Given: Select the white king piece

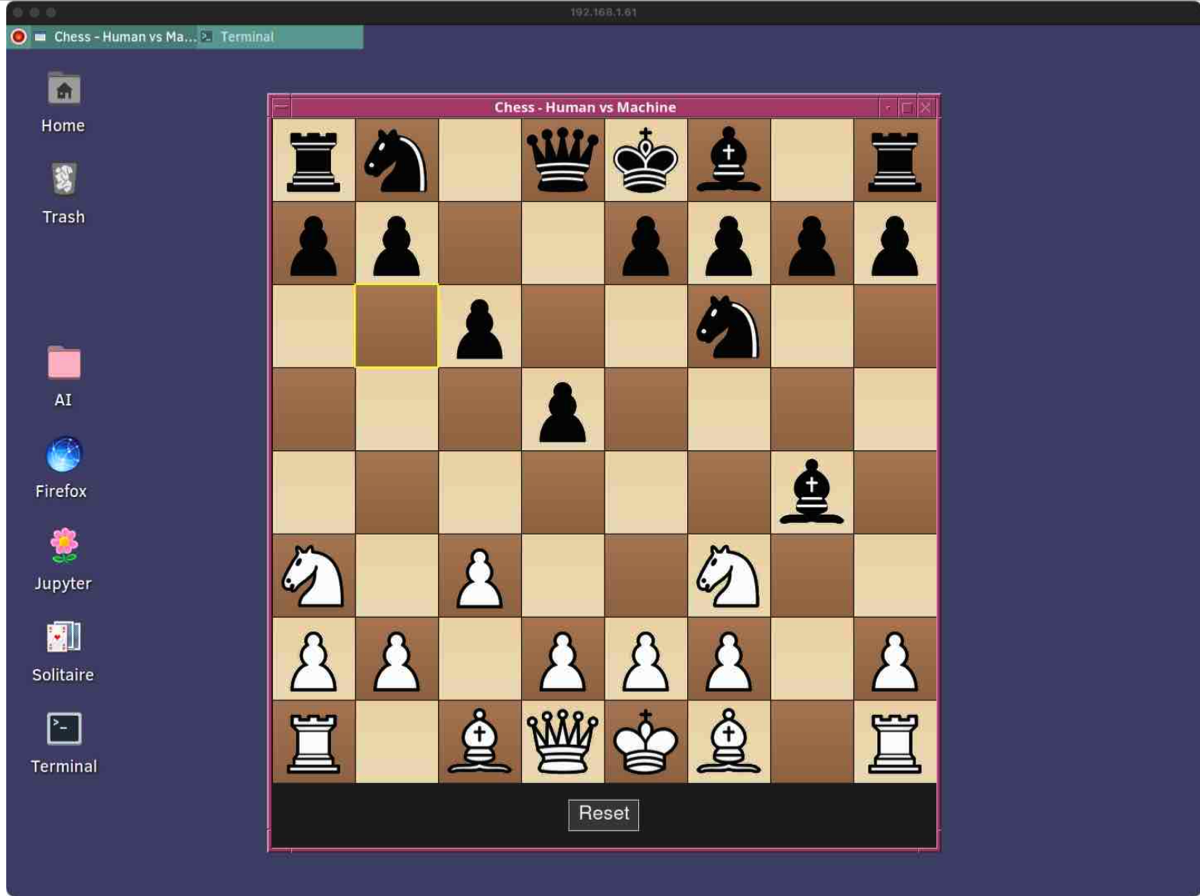Looking at the screenshot, I should tap(645, 742).
